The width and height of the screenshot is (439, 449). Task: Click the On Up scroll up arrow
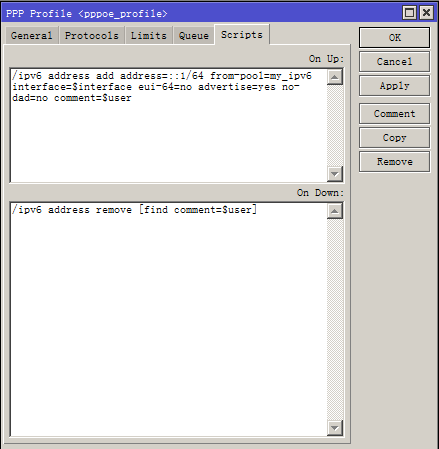point(335,77)
